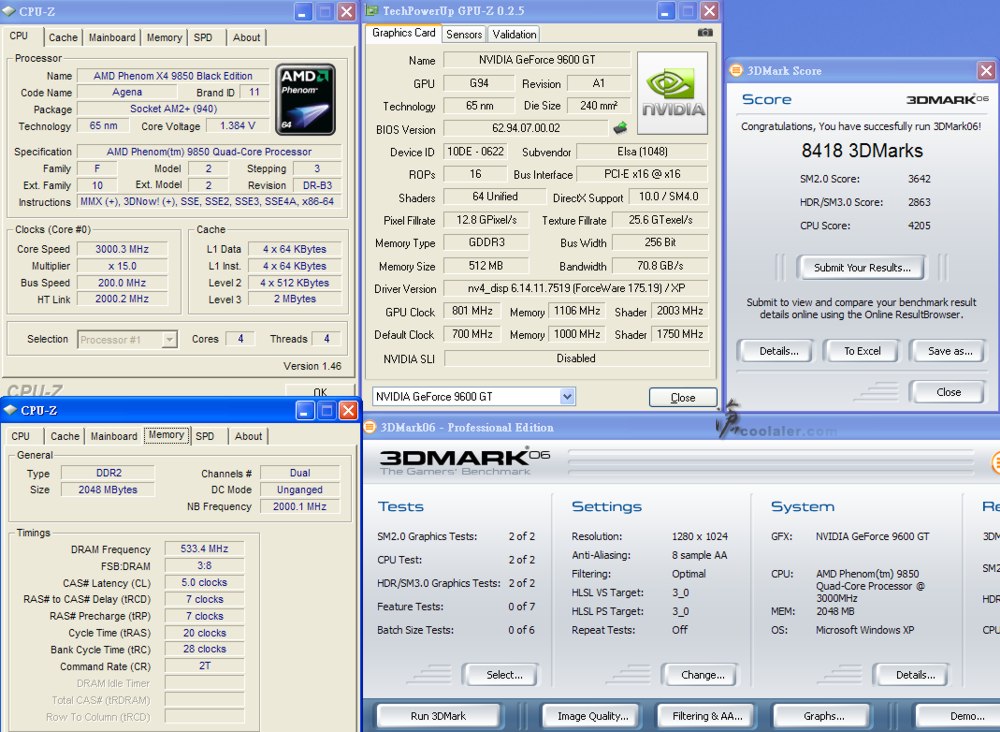Click the GPU-Z Name field value
Viewport: 1000px width, 732px height.
click(x=537, y=60)
